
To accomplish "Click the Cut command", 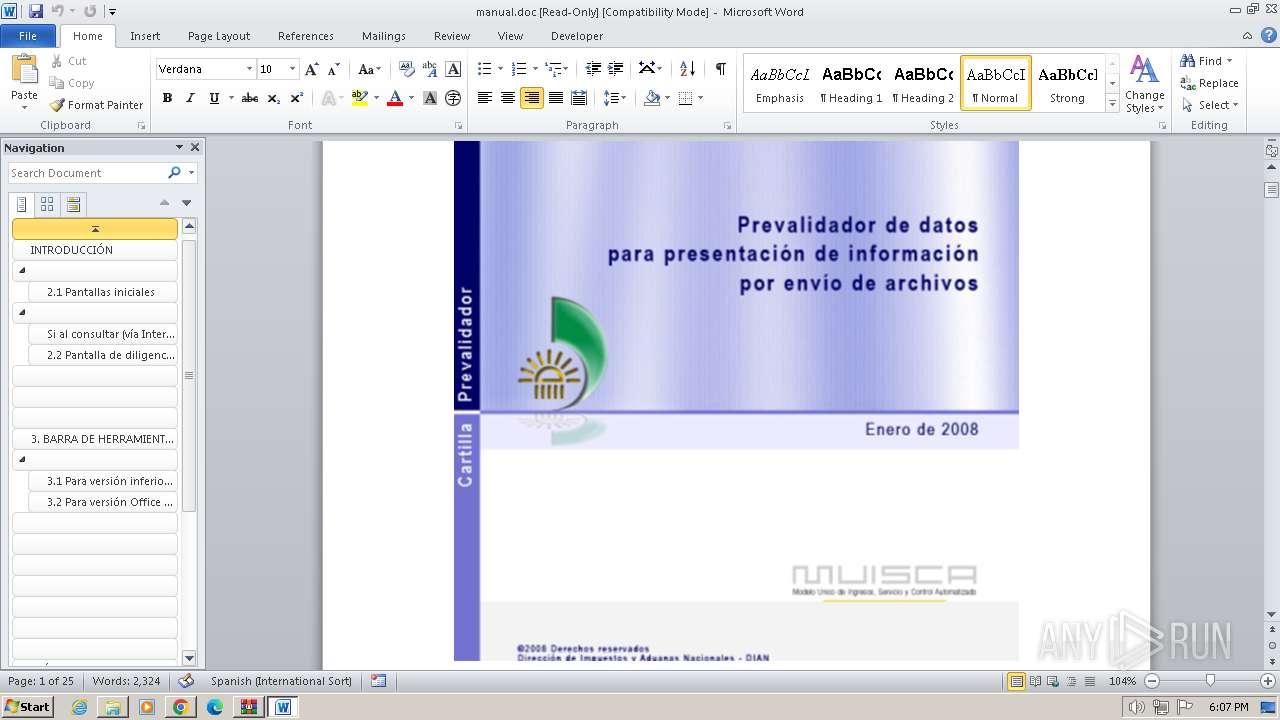I will (69, 61).
